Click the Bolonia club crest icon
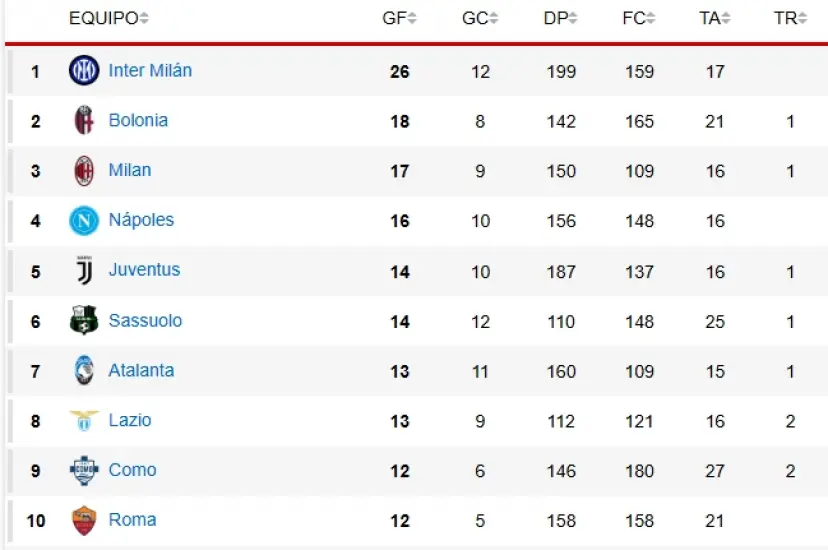The width and height of the screenshot is (828, 550). (x=84, y=121)
